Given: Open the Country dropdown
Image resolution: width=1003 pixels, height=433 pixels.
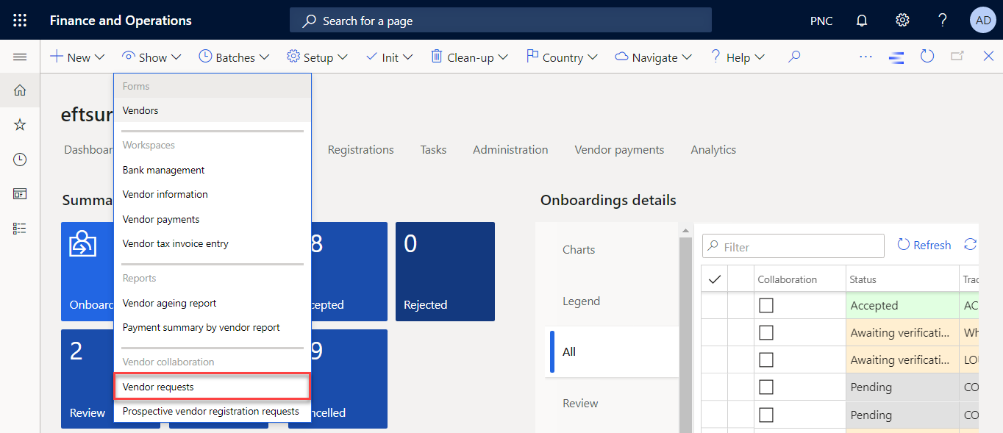Looking at the screenshot, I should 562,58.
